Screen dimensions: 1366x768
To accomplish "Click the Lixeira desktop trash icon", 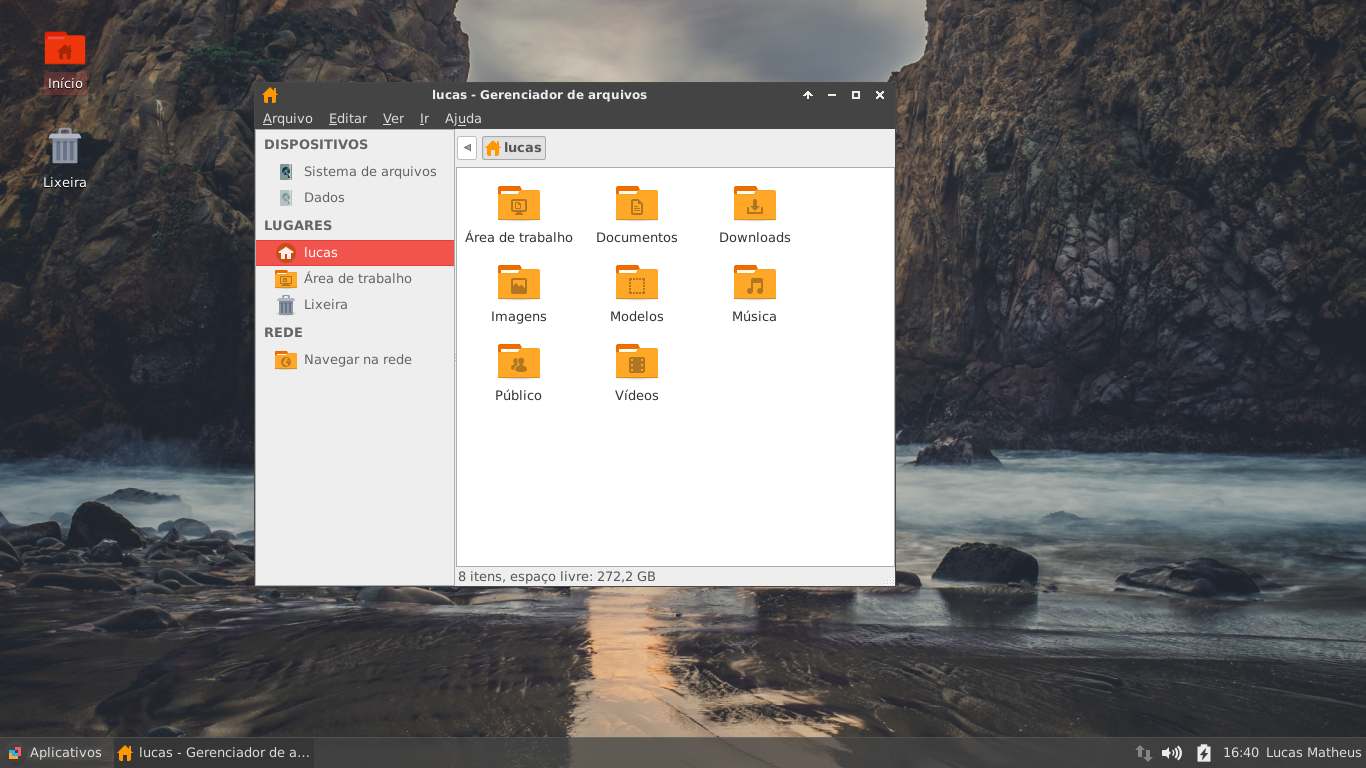I will [65, 147].
